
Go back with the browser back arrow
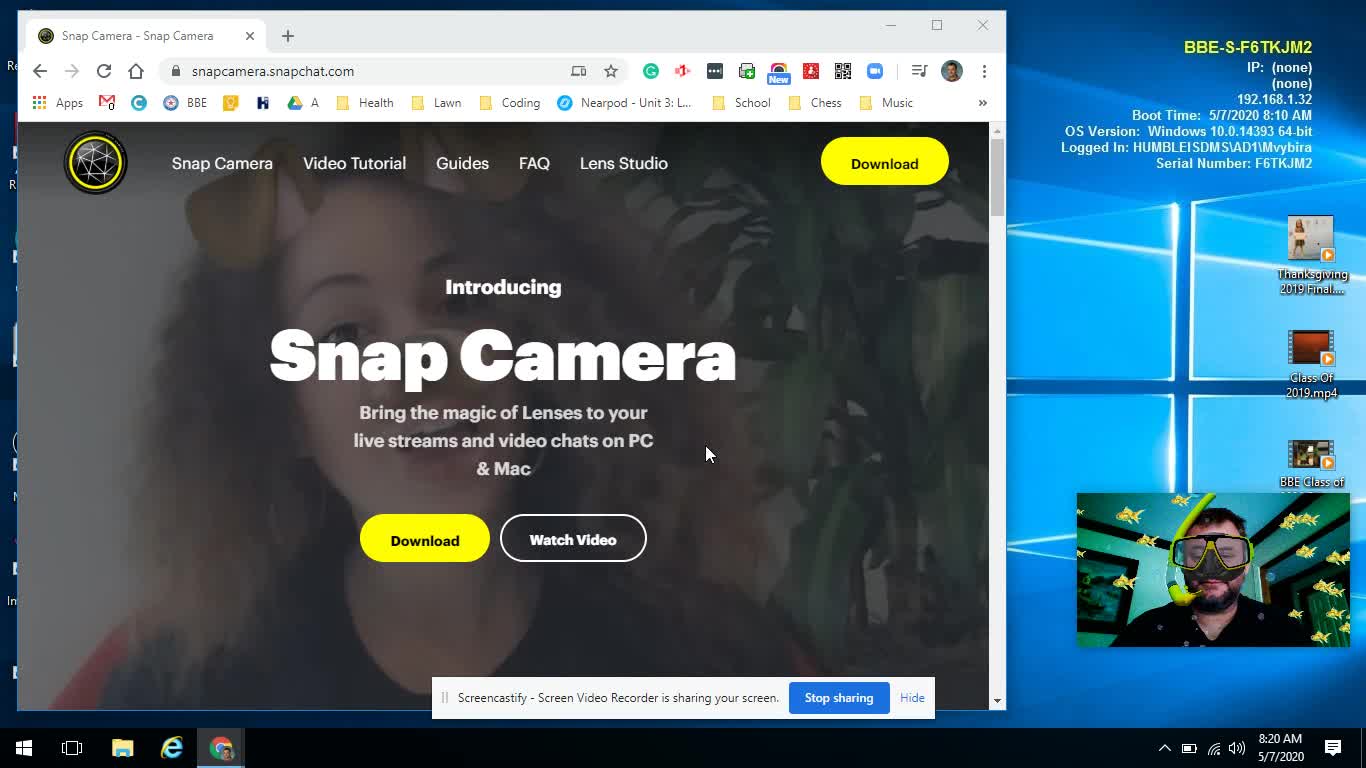tap(39, 71)
